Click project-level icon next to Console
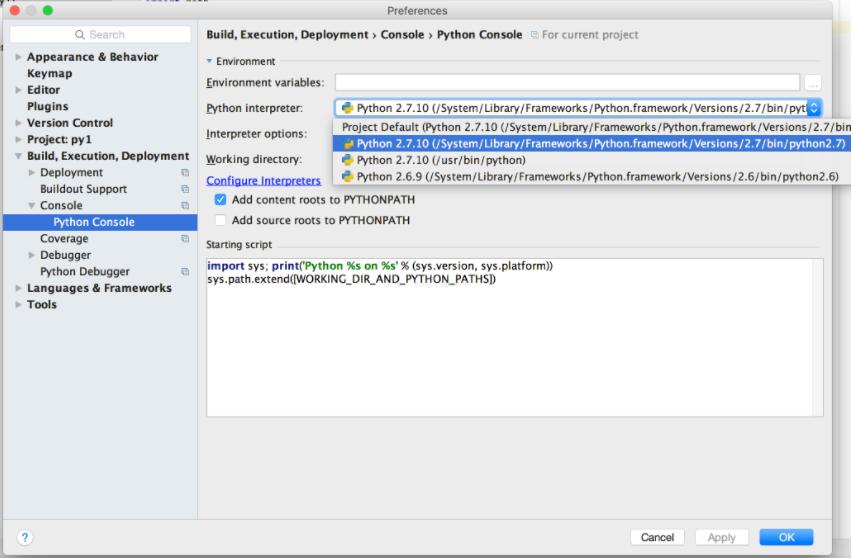853x558 pixels. coord(185,206)
